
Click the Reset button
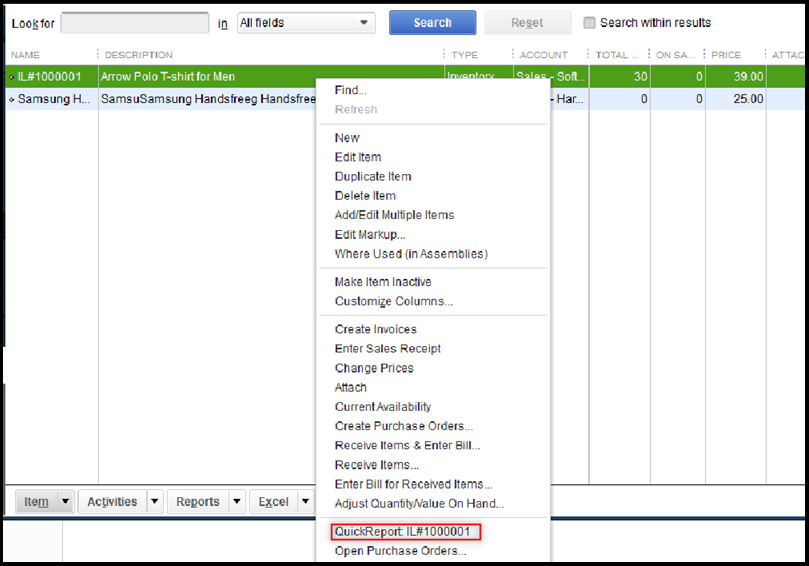[x=527, y=23]
